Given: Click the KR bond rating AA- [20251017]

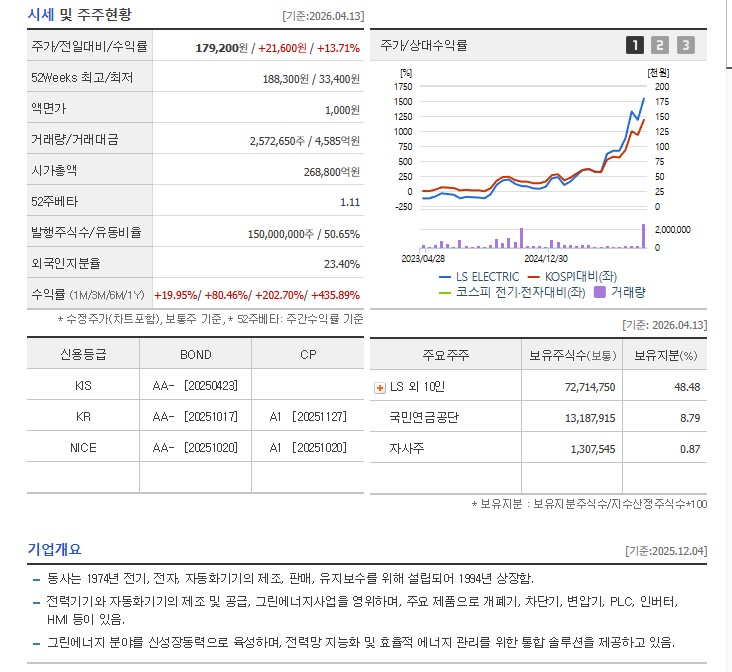Looking at the screenshot, I should [195, 417].
